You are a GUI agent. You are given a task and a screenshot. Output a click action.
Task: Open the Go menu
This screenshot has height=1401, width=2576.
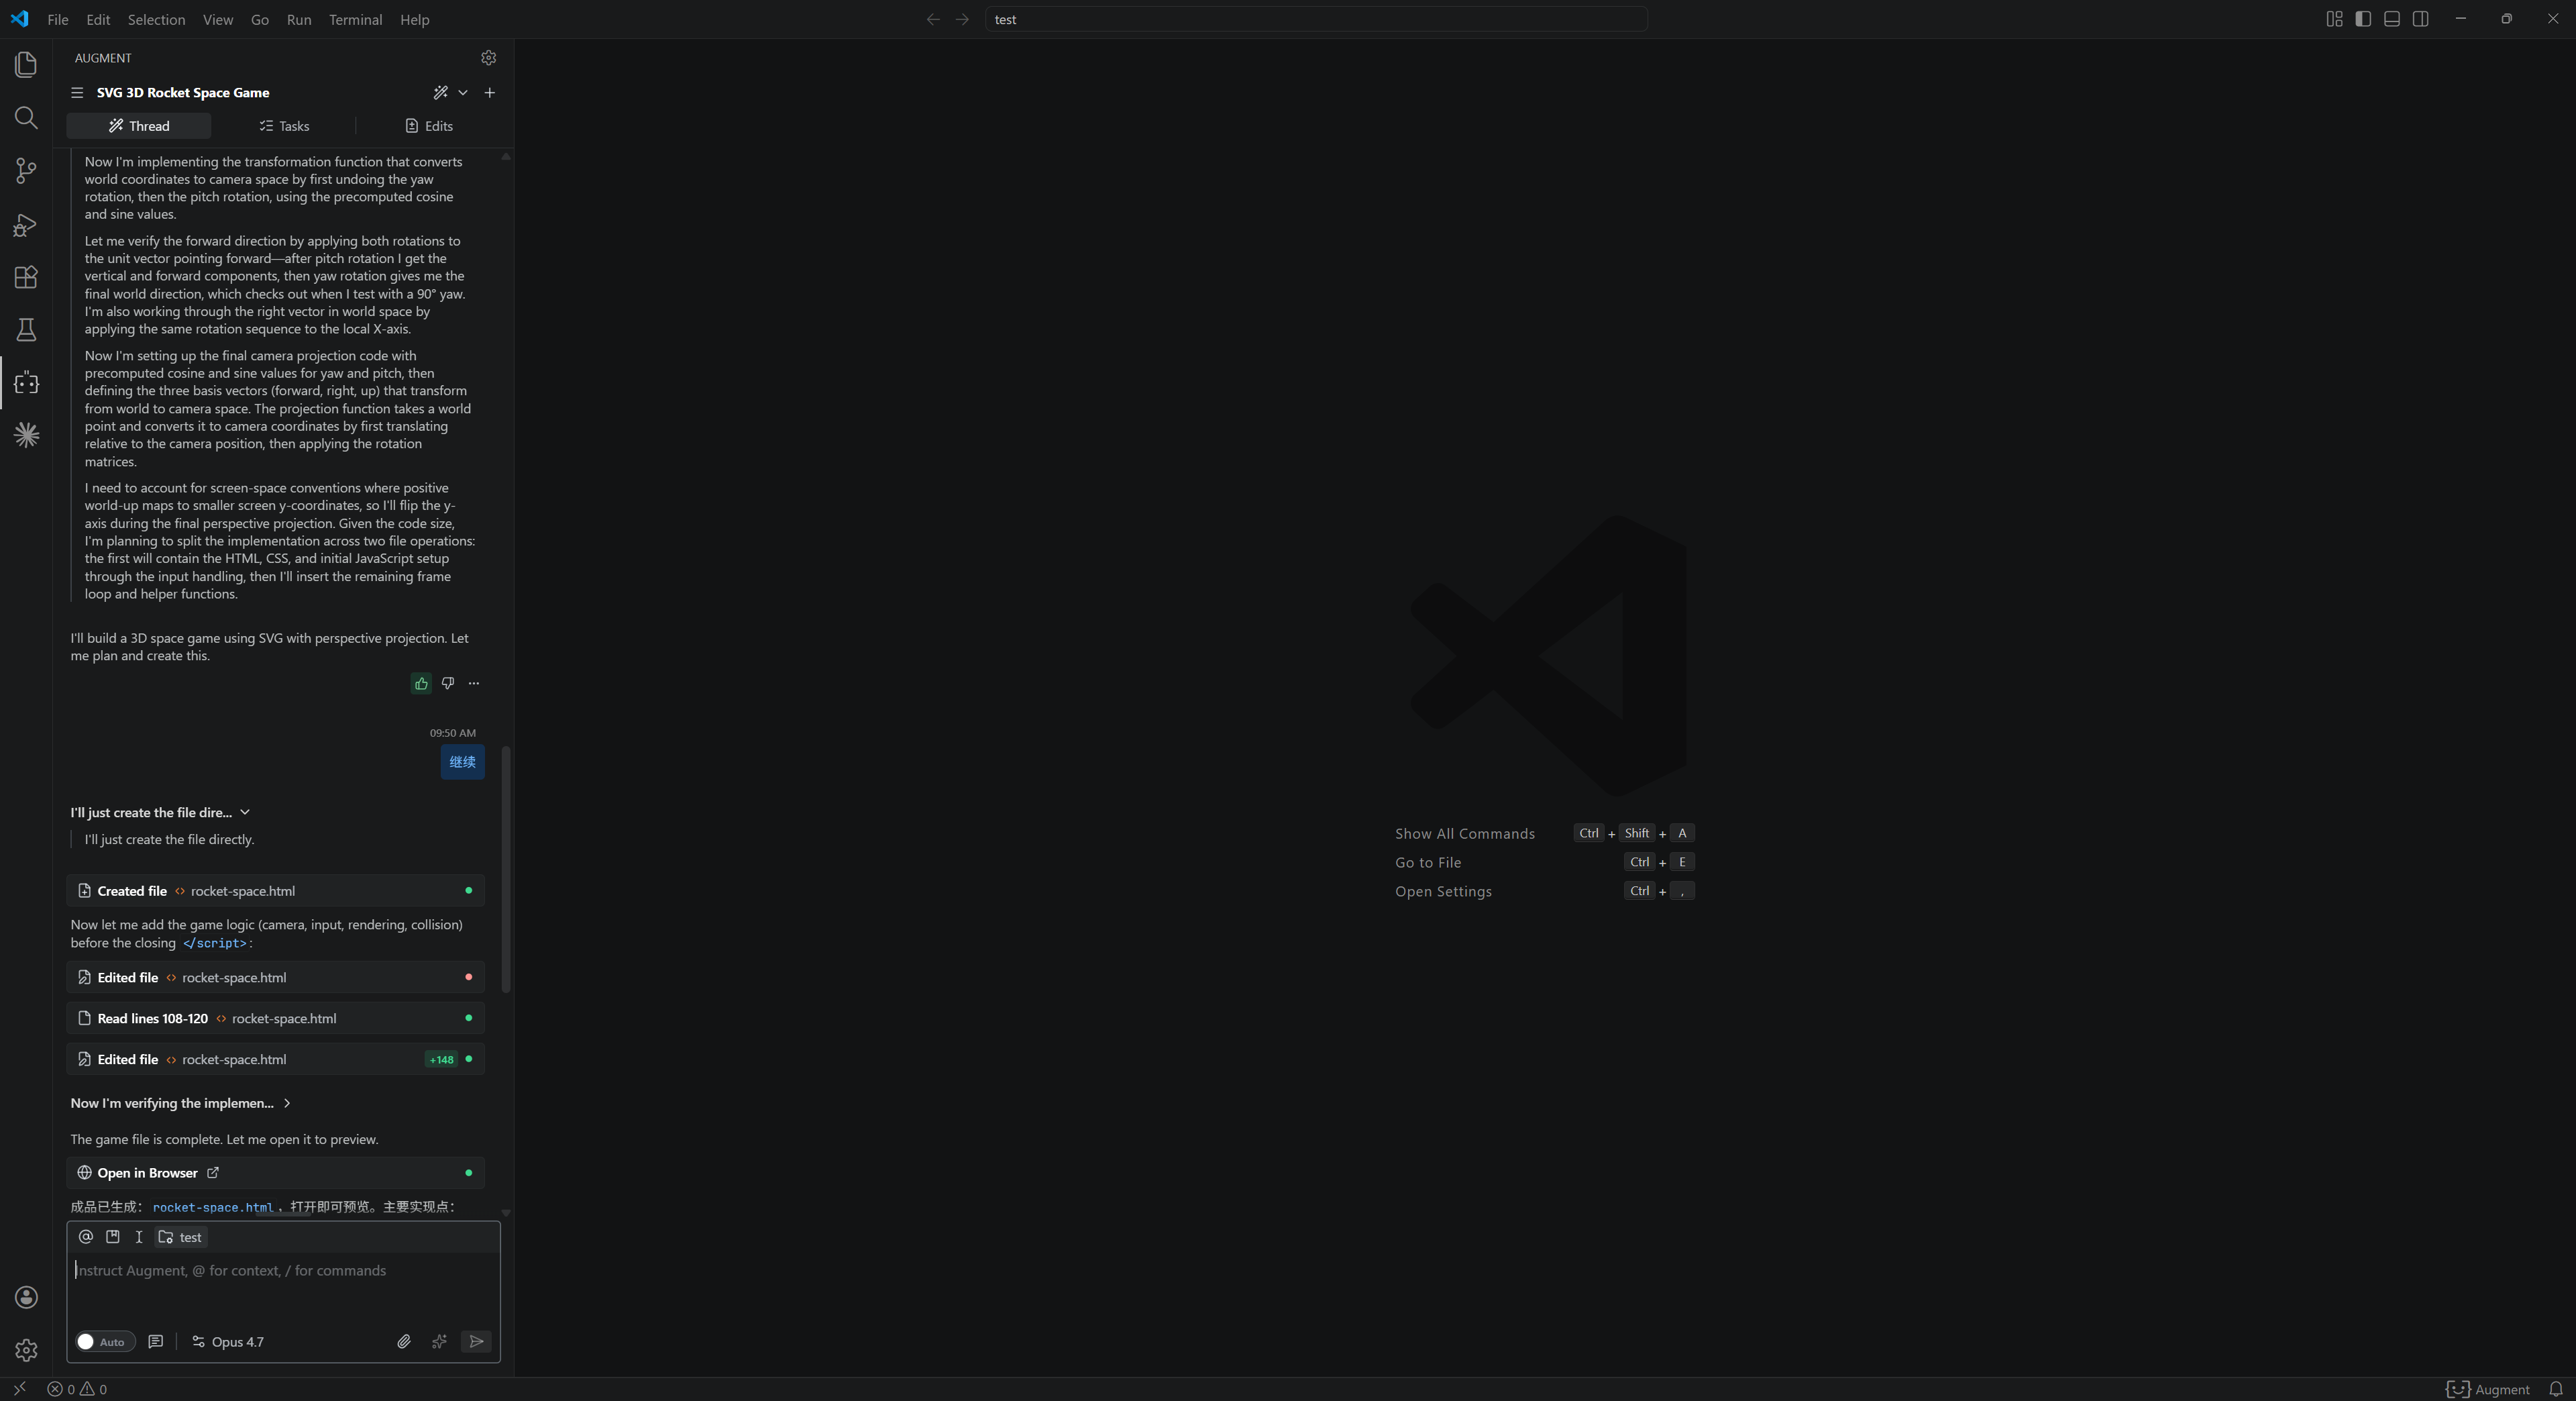[x=260, y=19]
